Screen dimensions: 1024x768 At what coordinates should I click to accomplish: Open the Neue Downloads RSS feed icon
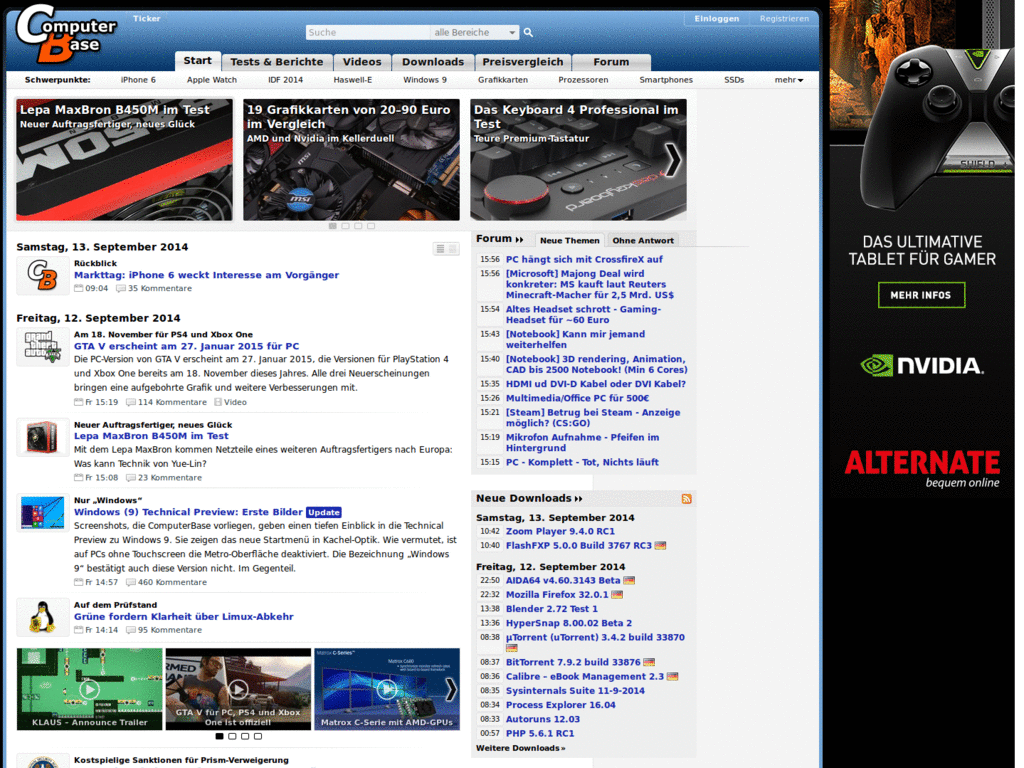(686, 498)
